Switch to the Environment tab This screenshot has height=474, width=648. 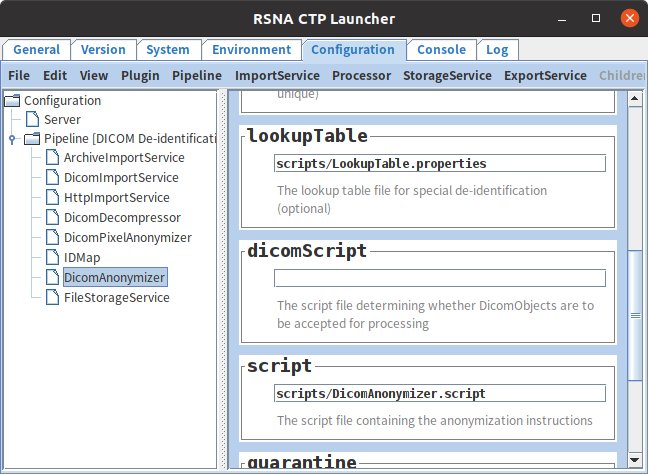(x=251, y=50)
